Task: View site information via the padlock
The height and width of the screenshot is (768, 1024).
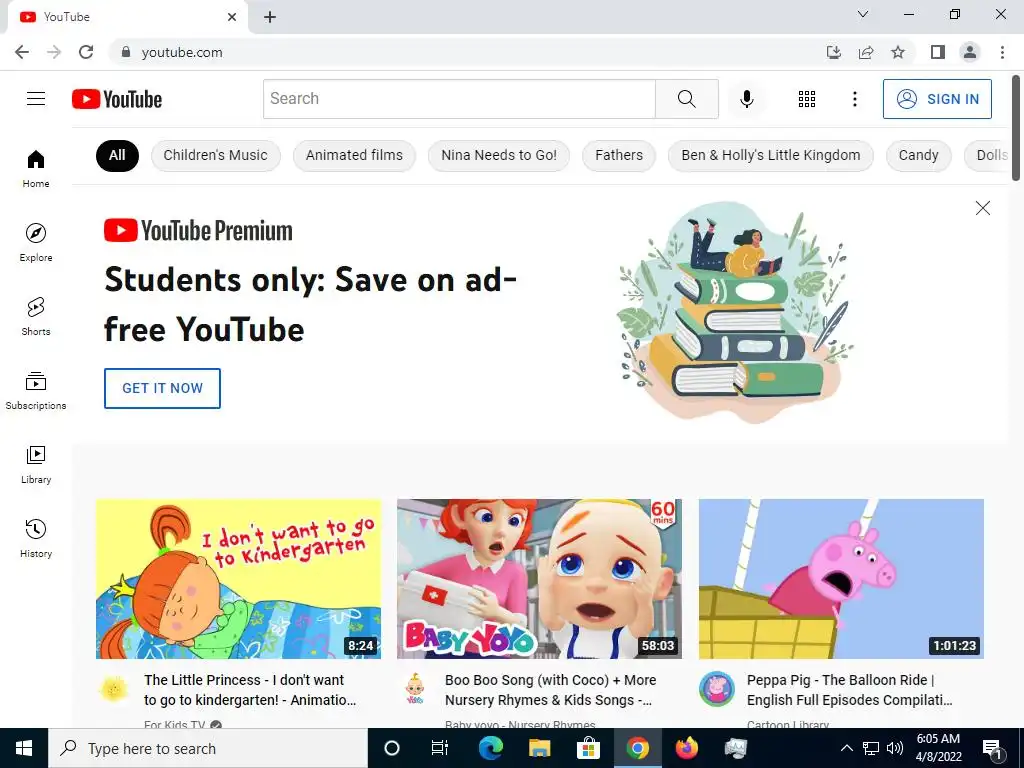Action: (x=126, y=52)
